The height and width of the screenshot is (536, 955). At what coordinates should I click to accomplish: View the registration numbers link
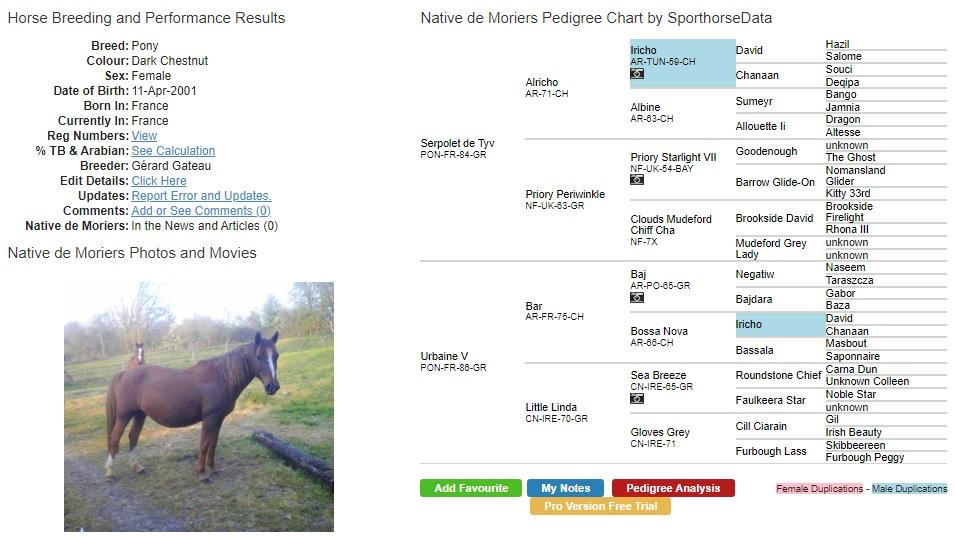[144, 136]
